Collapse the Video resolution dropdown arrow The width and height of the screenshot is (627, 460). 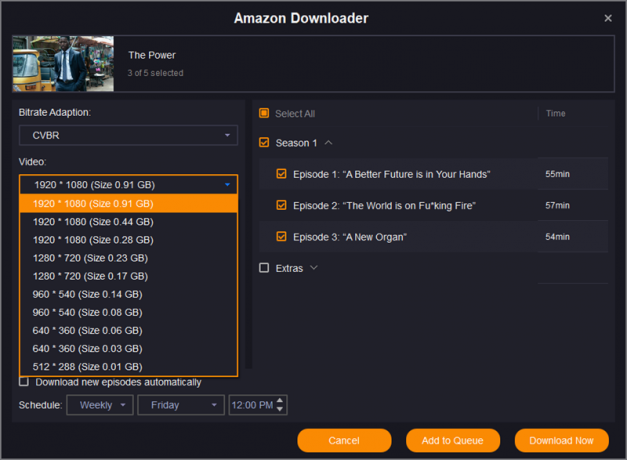point(227,185)
